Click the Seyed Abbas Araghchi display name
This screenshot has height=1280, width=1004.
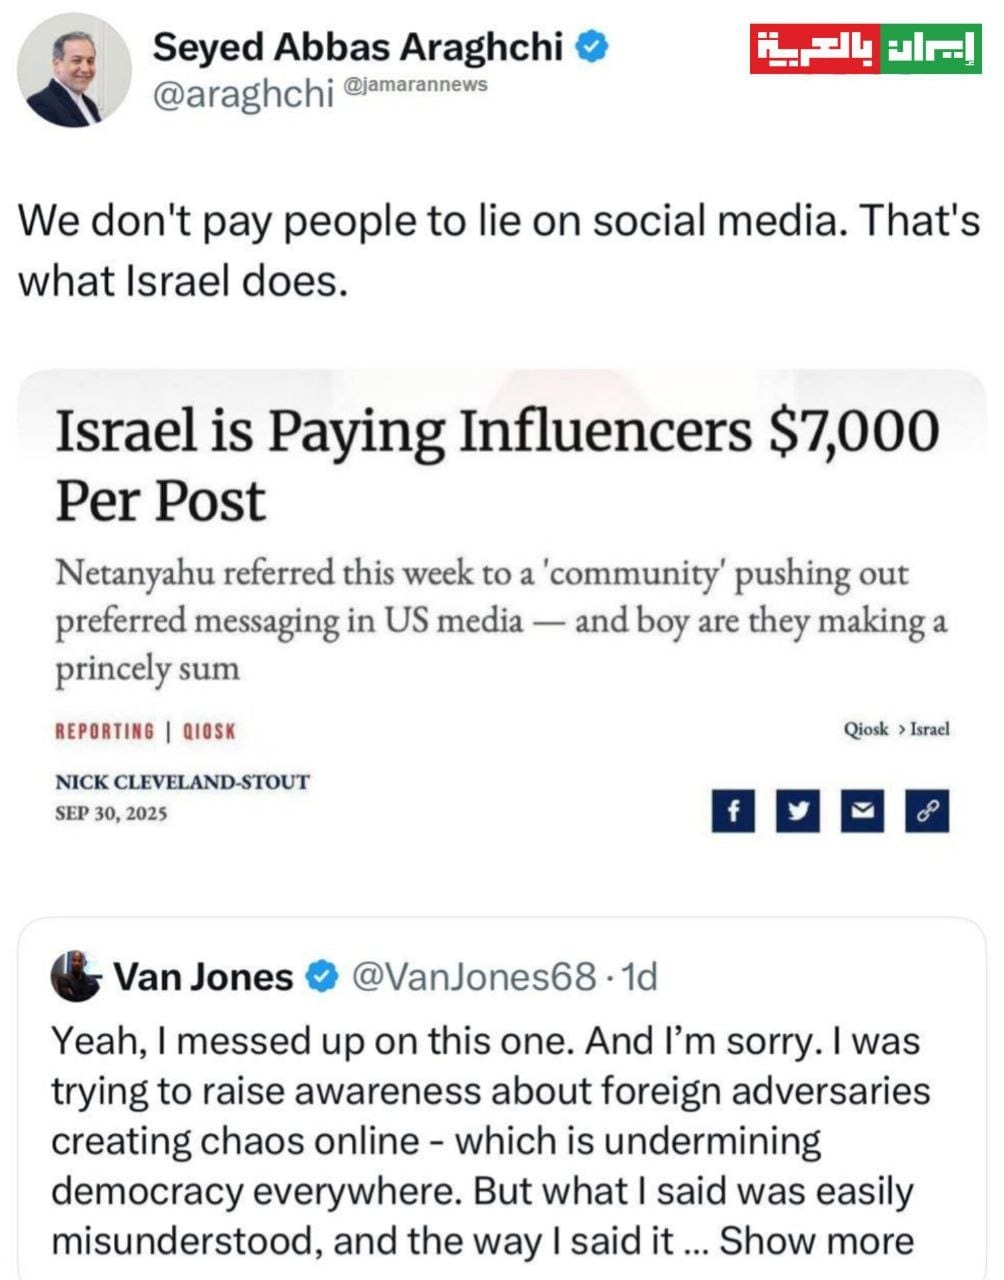click(x=357, y=46)
